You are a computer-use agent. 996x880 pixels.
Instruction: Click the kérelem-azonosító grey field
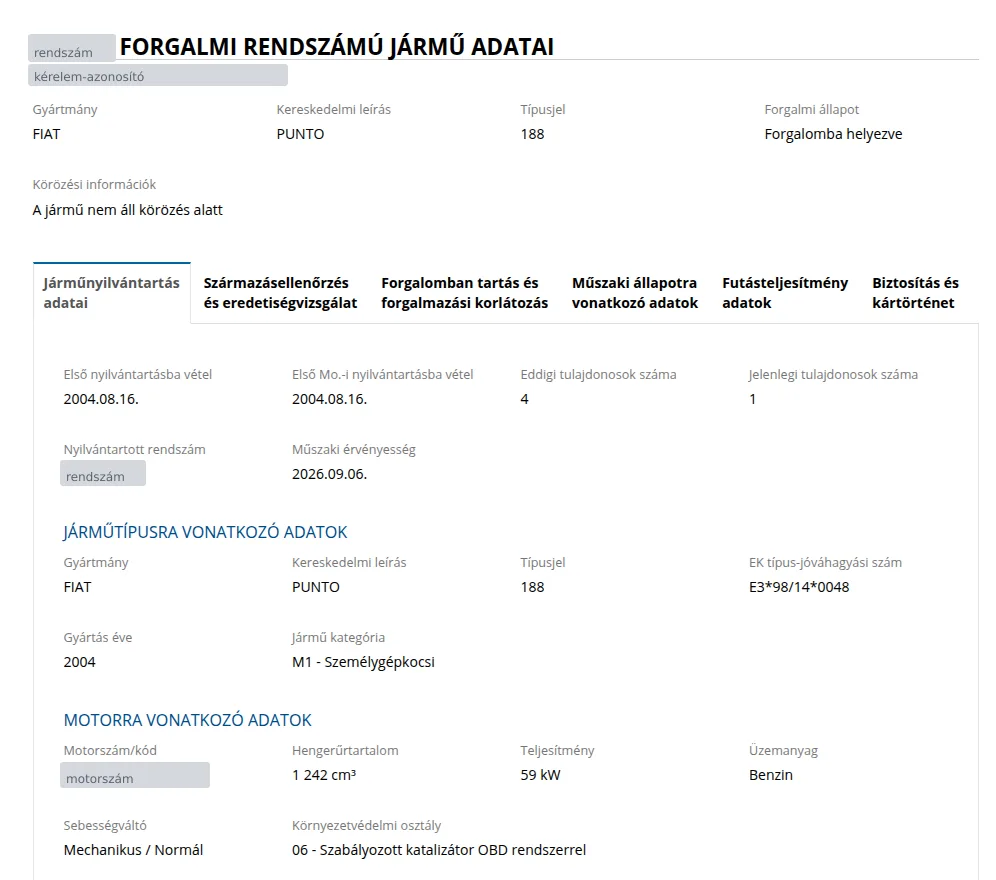tap(158, 76)
